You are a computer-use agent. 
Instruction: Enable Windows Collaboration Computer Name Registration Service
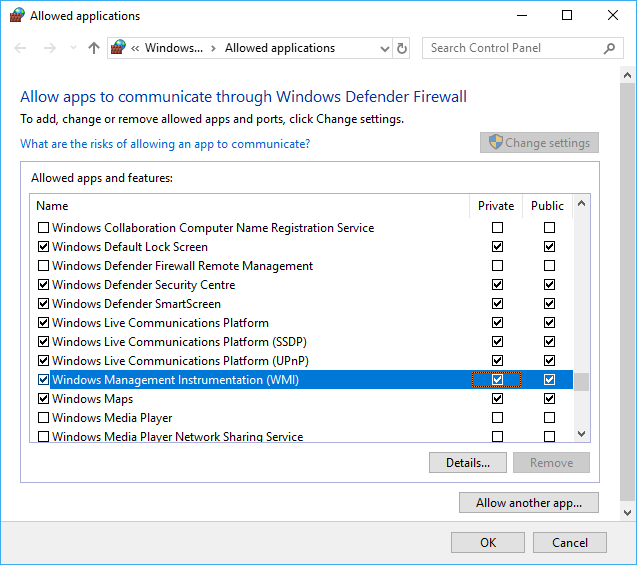tap(43, 227)
